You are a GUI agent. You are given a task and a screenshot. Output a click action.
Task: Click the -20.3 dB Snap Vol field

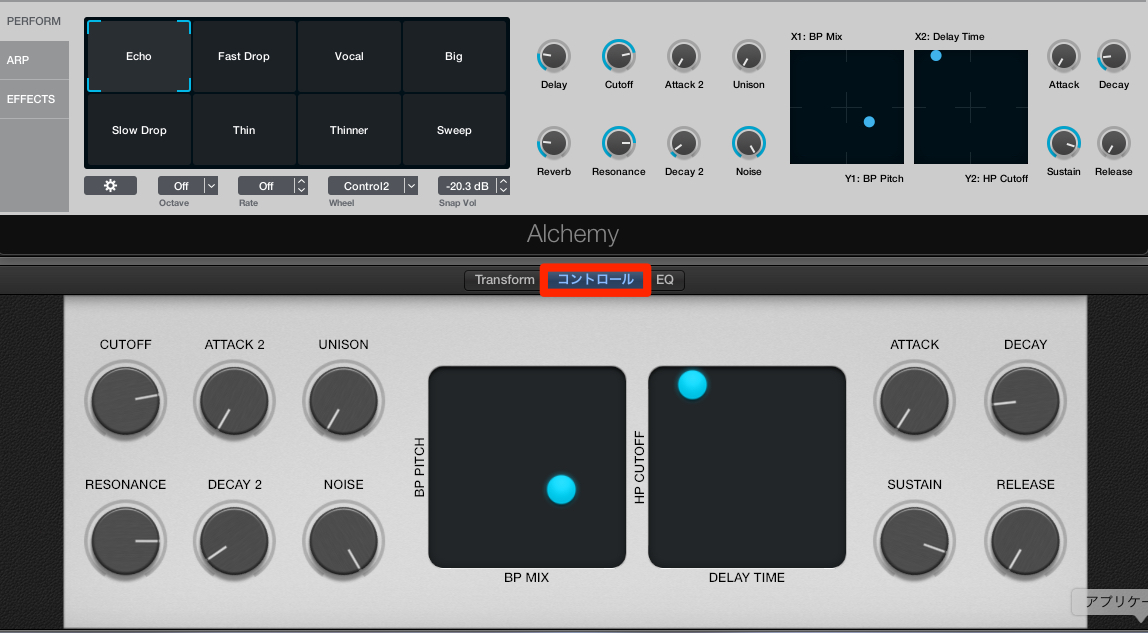[x=467, y=186]
